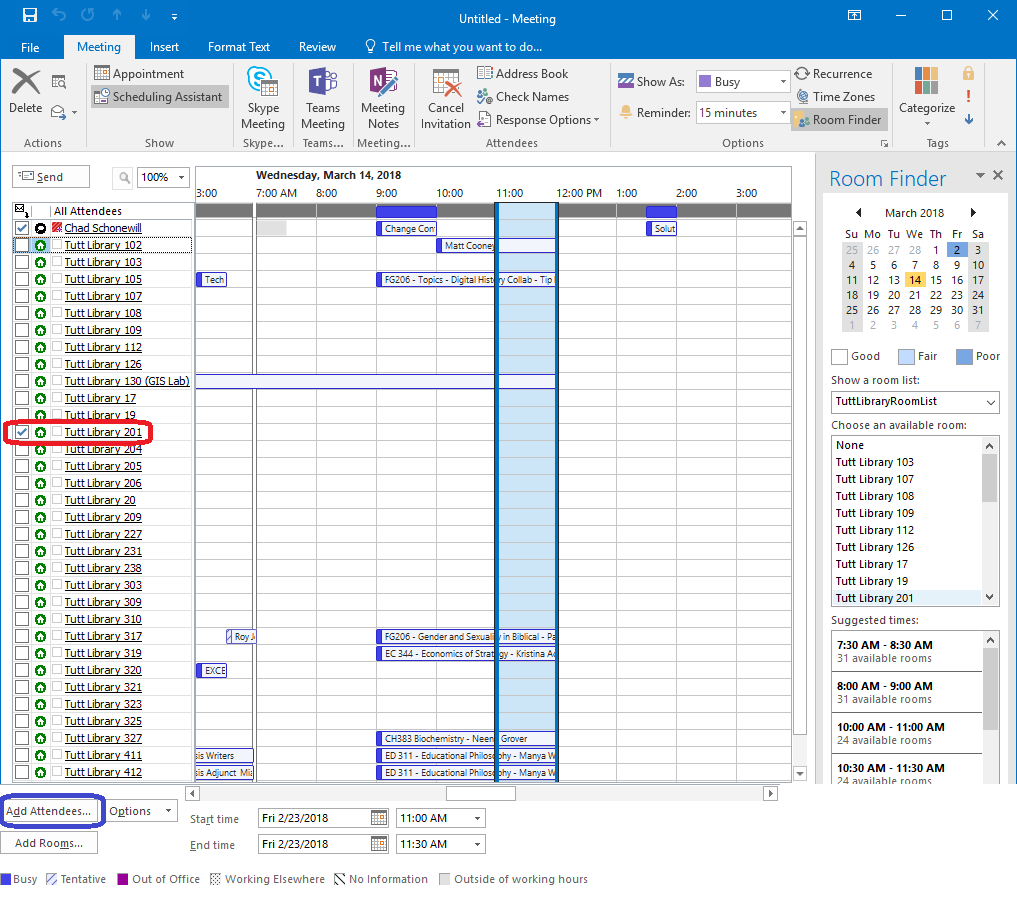The width and height of the screenshot is (1017, 901).
Task: Click horizontal schedule scrollbar thumb
Action: 481,793
